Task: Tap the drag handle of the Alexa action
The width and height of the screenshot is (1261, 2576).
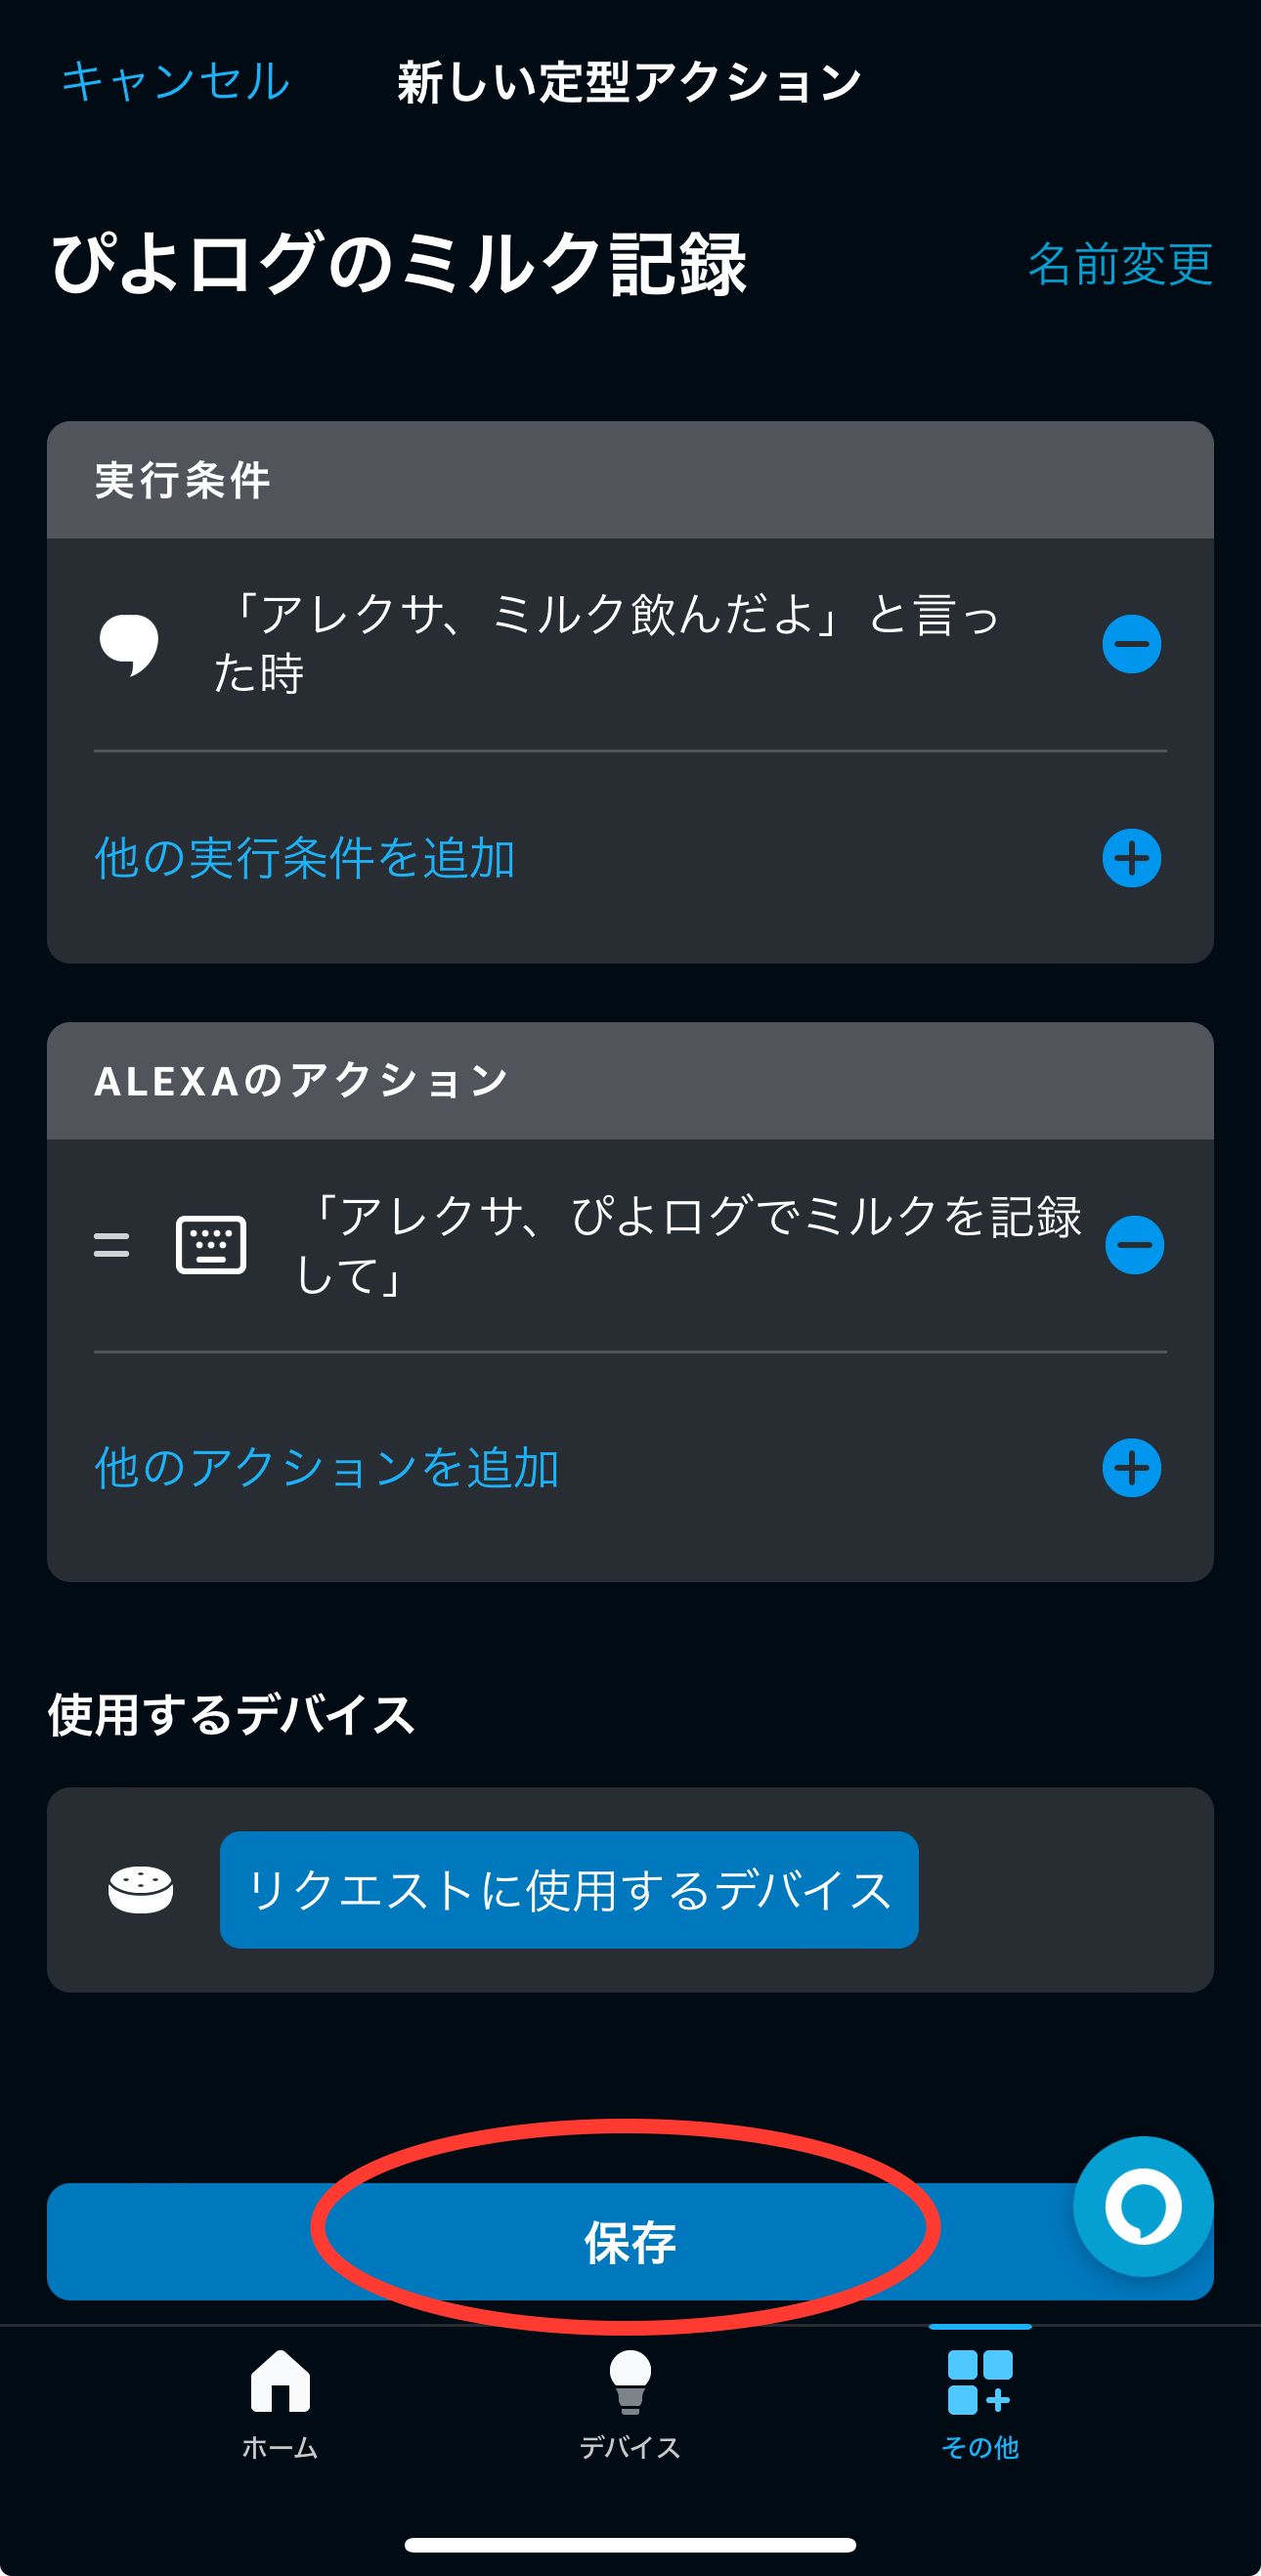Action: coord(111,1245)
